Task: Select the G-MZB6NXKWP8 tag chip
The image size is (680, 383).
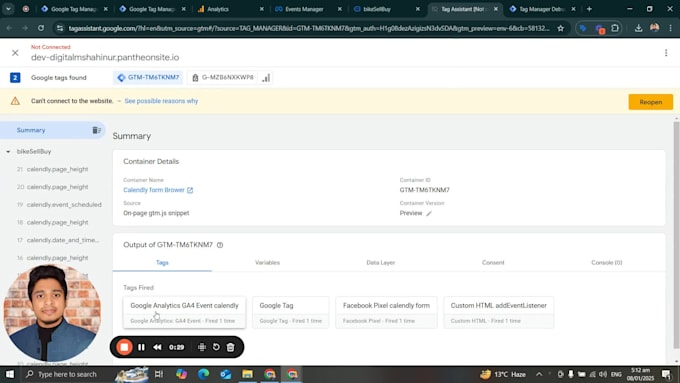Action: coord(223,78)
